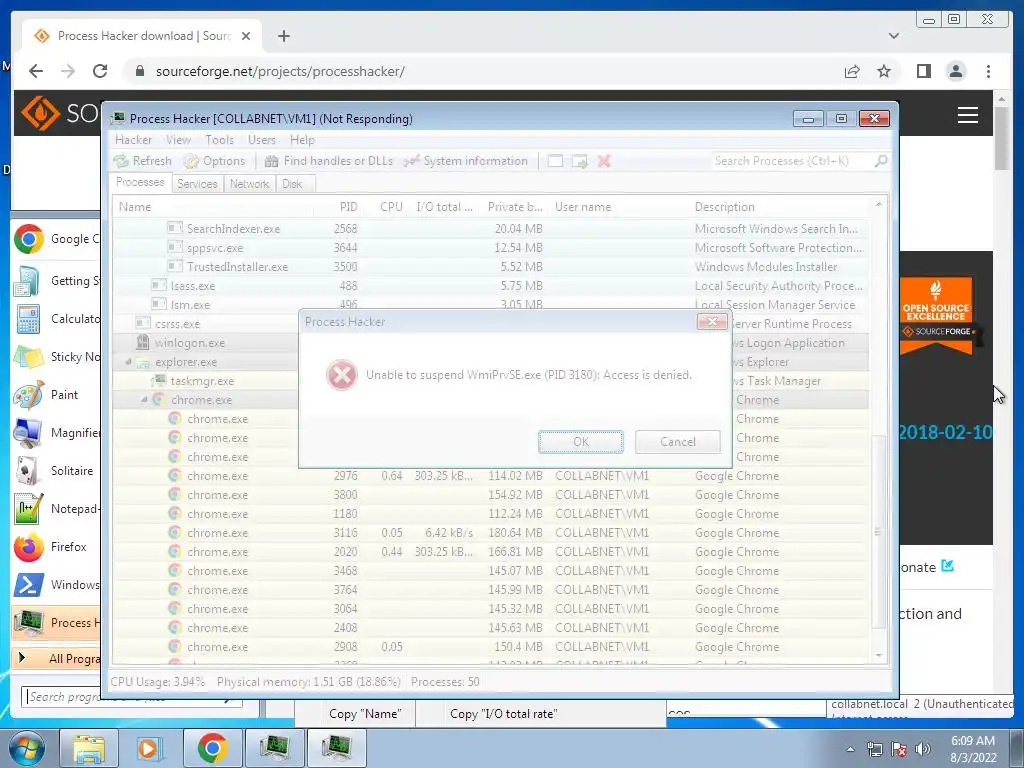This screenshot has width=1024, height=768.
Task: Collapse the parent chrome.exe tree node
Action: click(144, 400)
